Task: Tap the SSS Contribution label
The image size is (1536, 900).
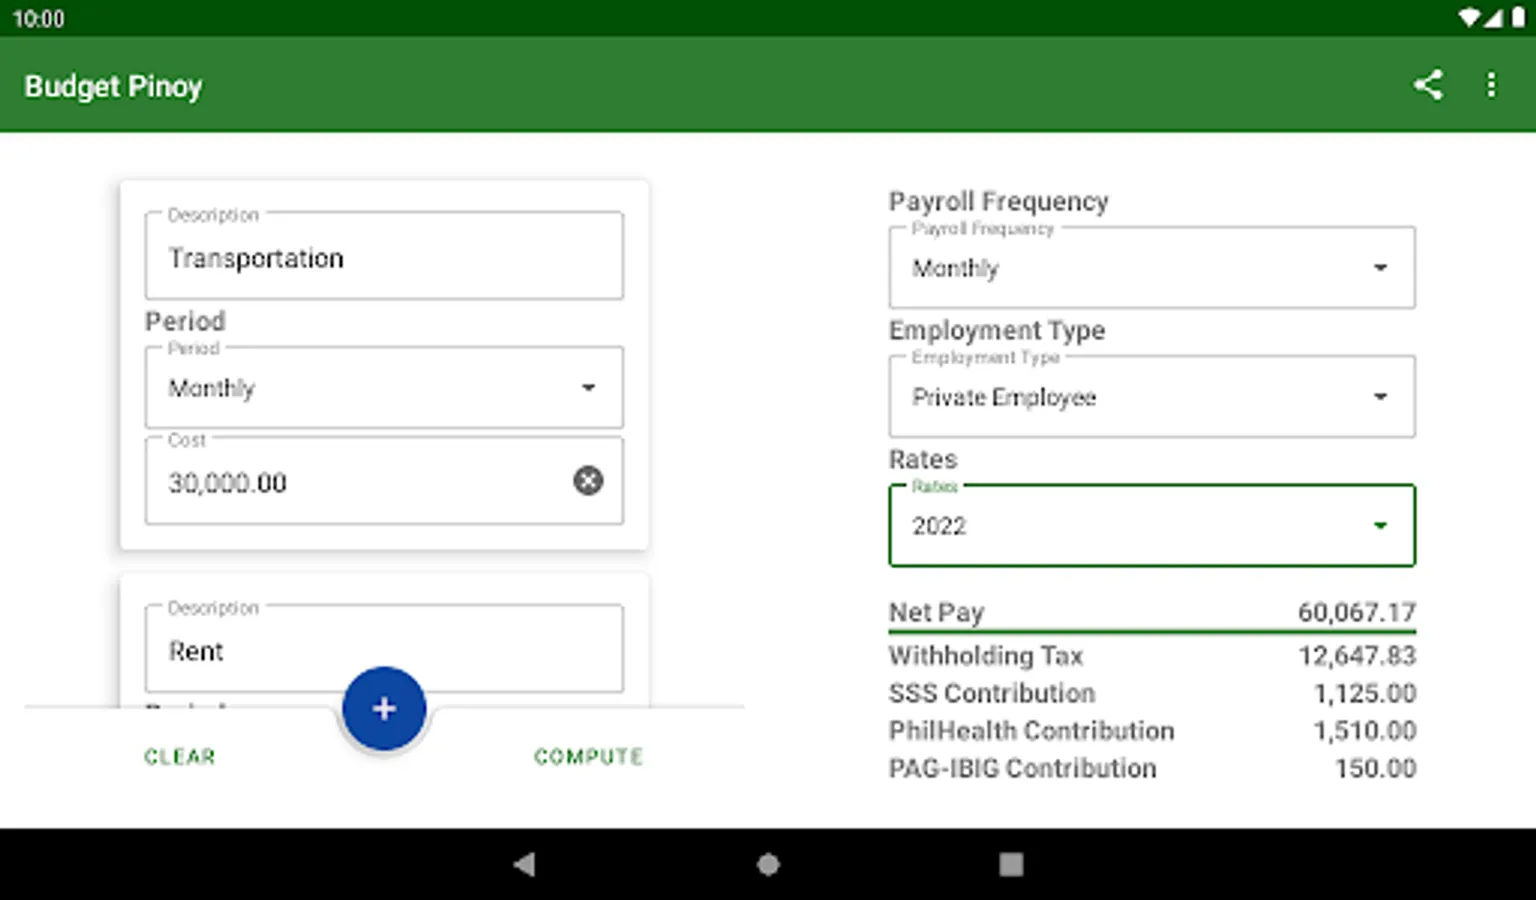Action: (x=992, y=694)
